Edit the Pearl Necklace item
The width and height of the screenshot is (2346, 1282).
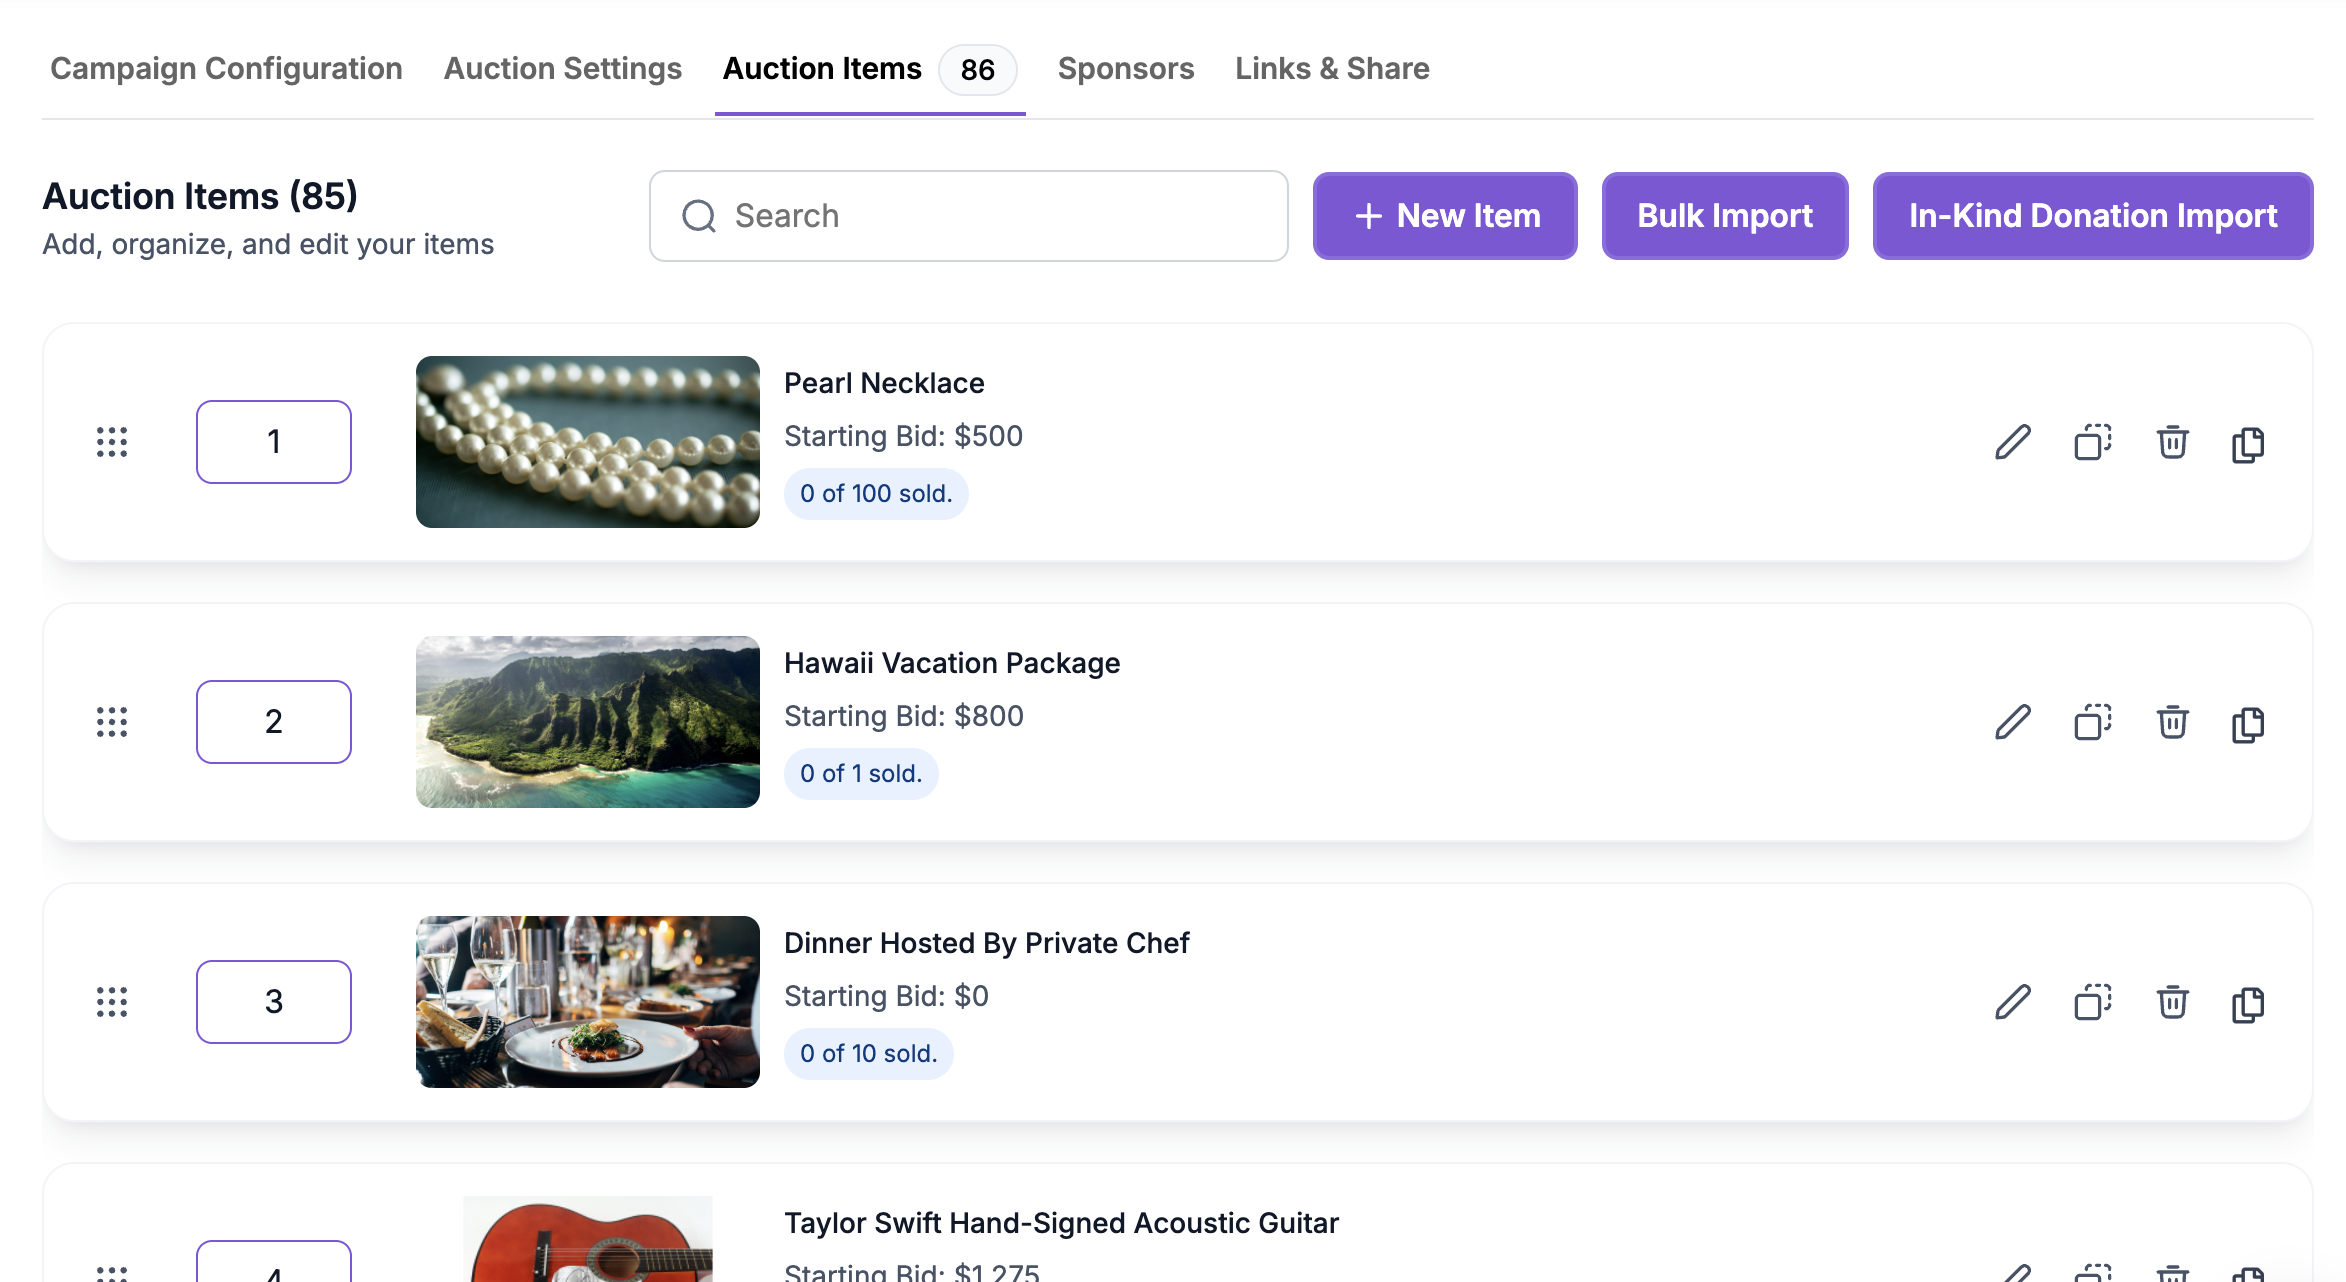tap(2013, 442)
